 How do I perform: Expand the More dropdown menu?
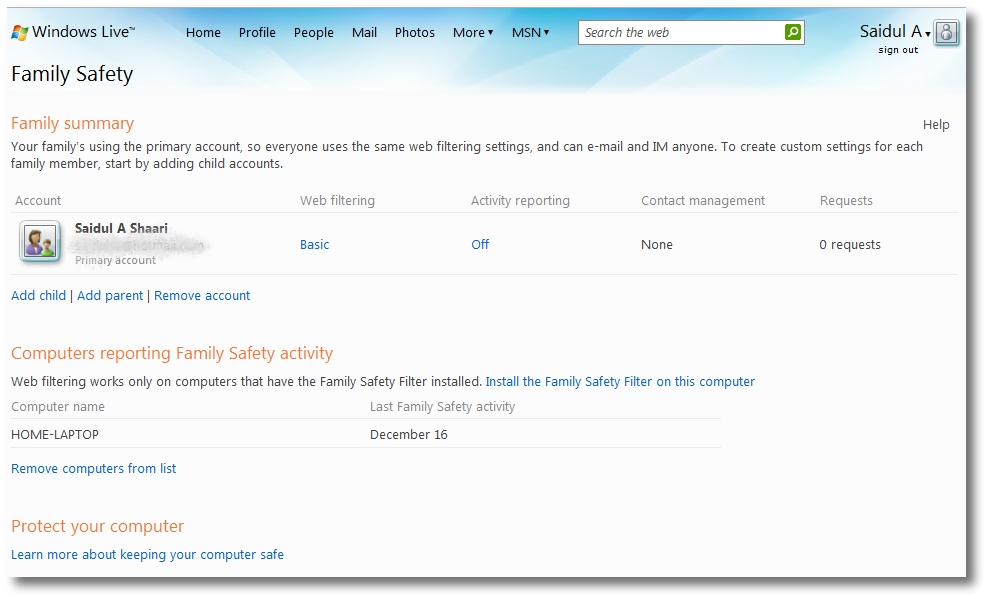click(x=472, y=32)
